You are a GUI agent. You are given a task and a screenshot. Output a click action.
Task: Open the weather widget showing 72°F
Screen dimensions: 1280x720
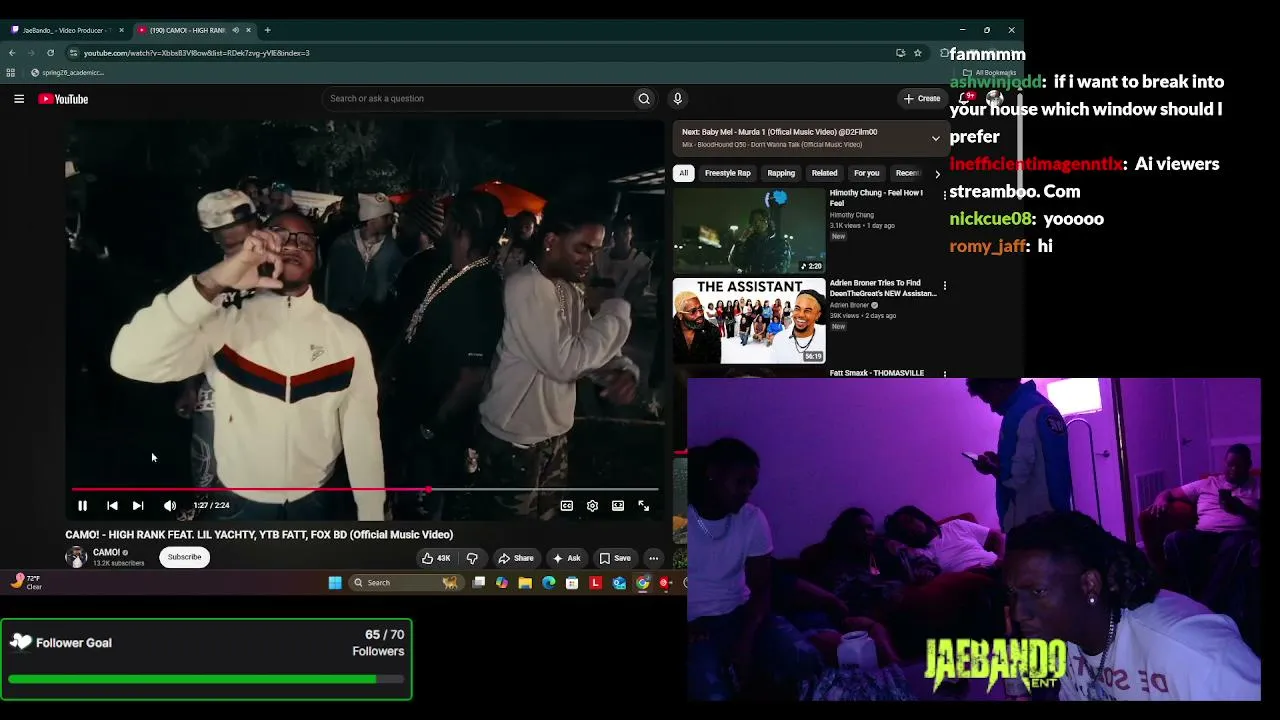point(27,582)
